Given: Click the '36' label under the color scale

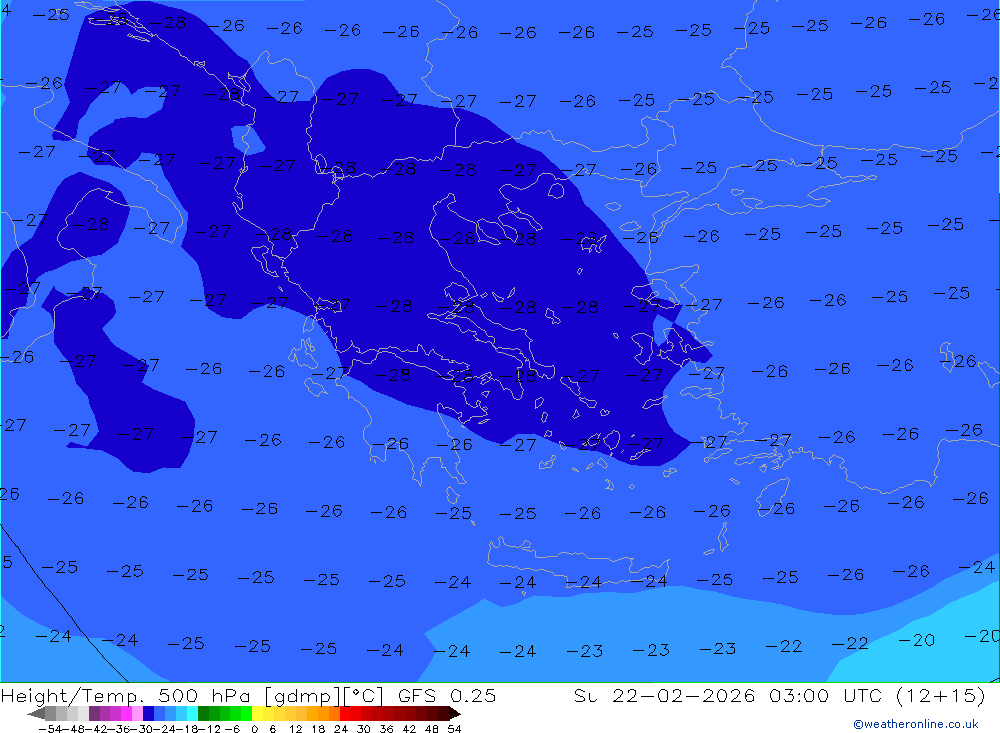Looking at the screenshot, I should click(386, 729).
